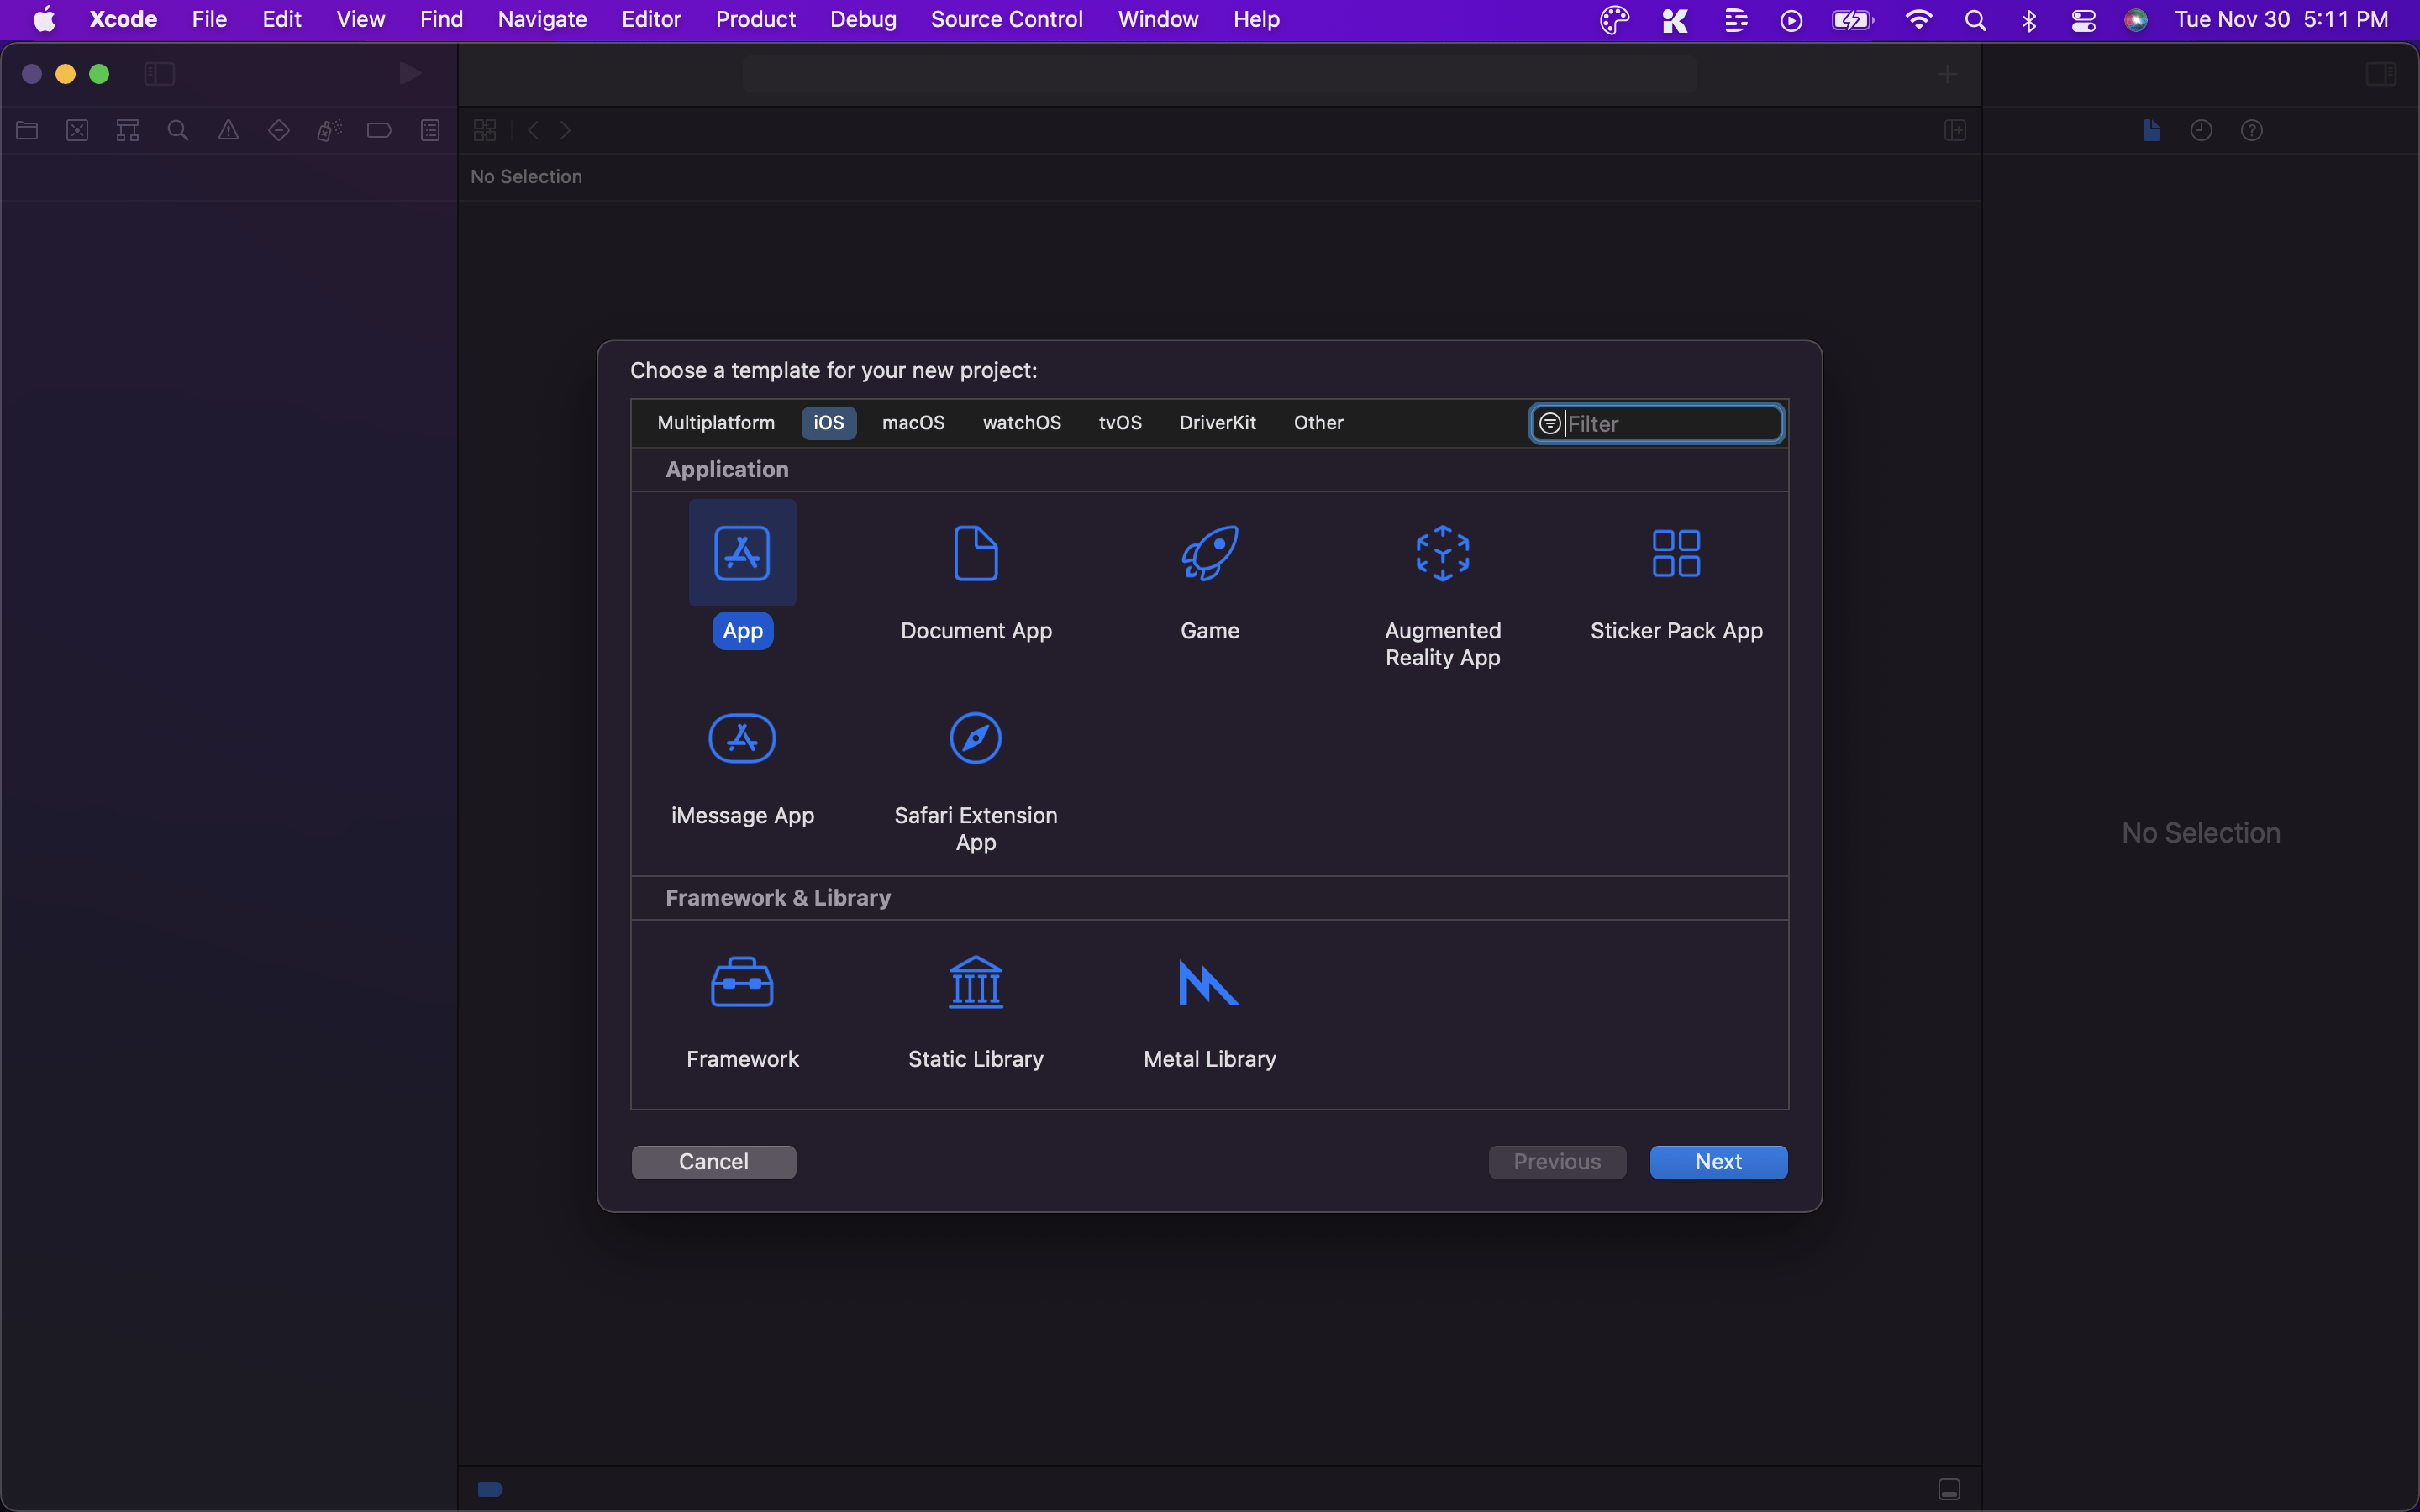Open macOS Control Center in menu bar
Viewport: 2420px width, 1512px height.
coord(2083,20)
